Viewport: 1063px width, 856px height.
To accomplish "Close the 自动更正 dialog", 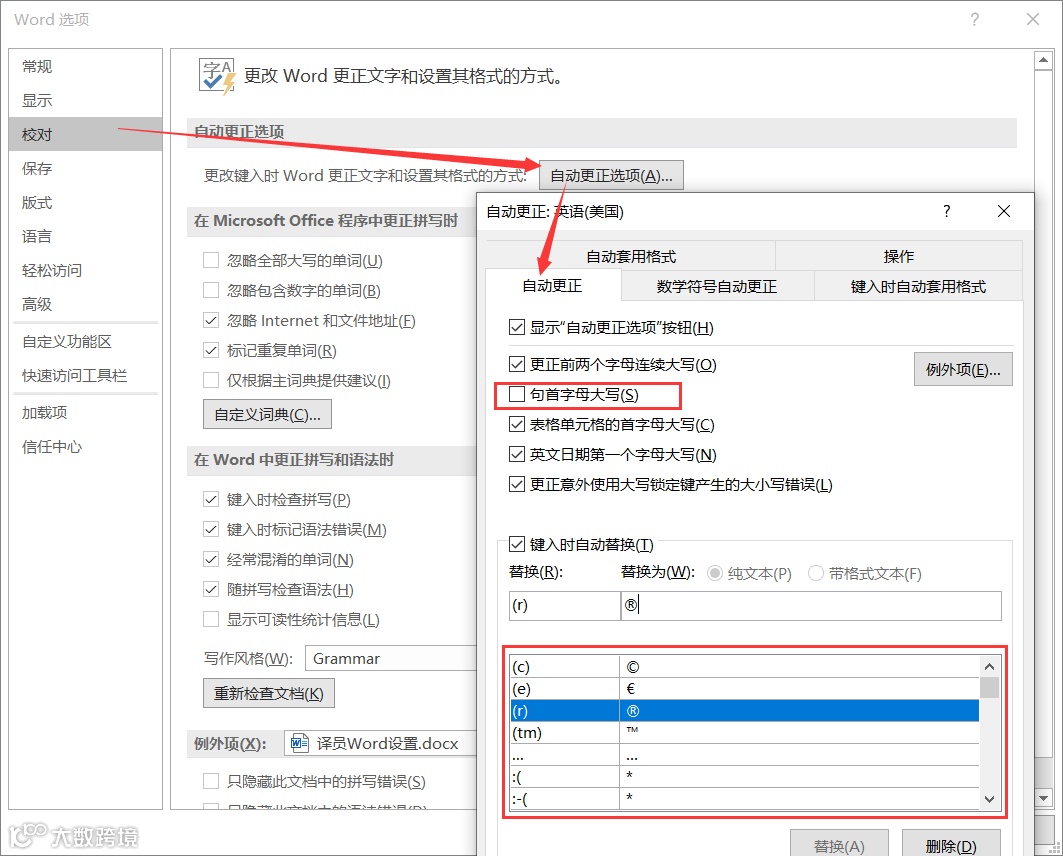I will pos(1004,211).
